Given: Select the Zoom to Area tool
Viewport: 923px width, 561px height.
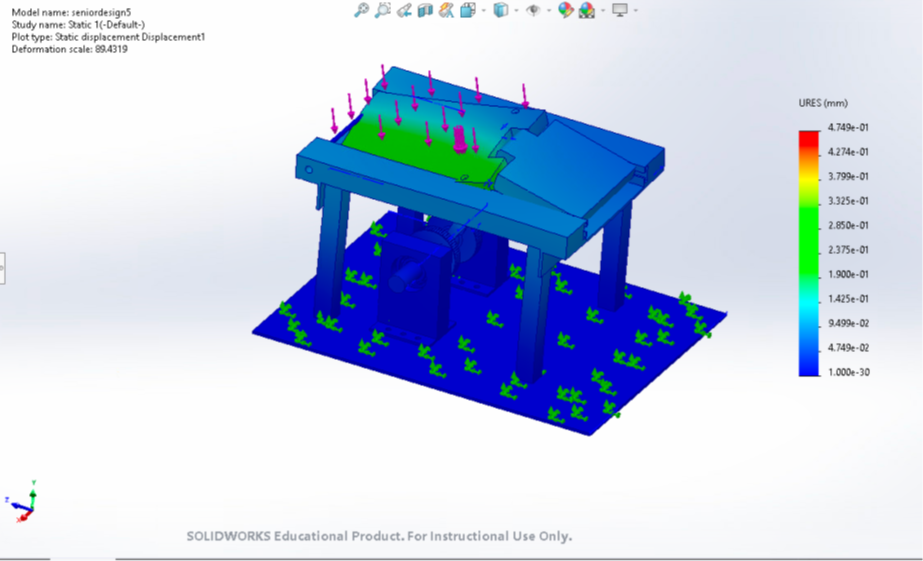Looking at the screenshot, I should point(383,10).
